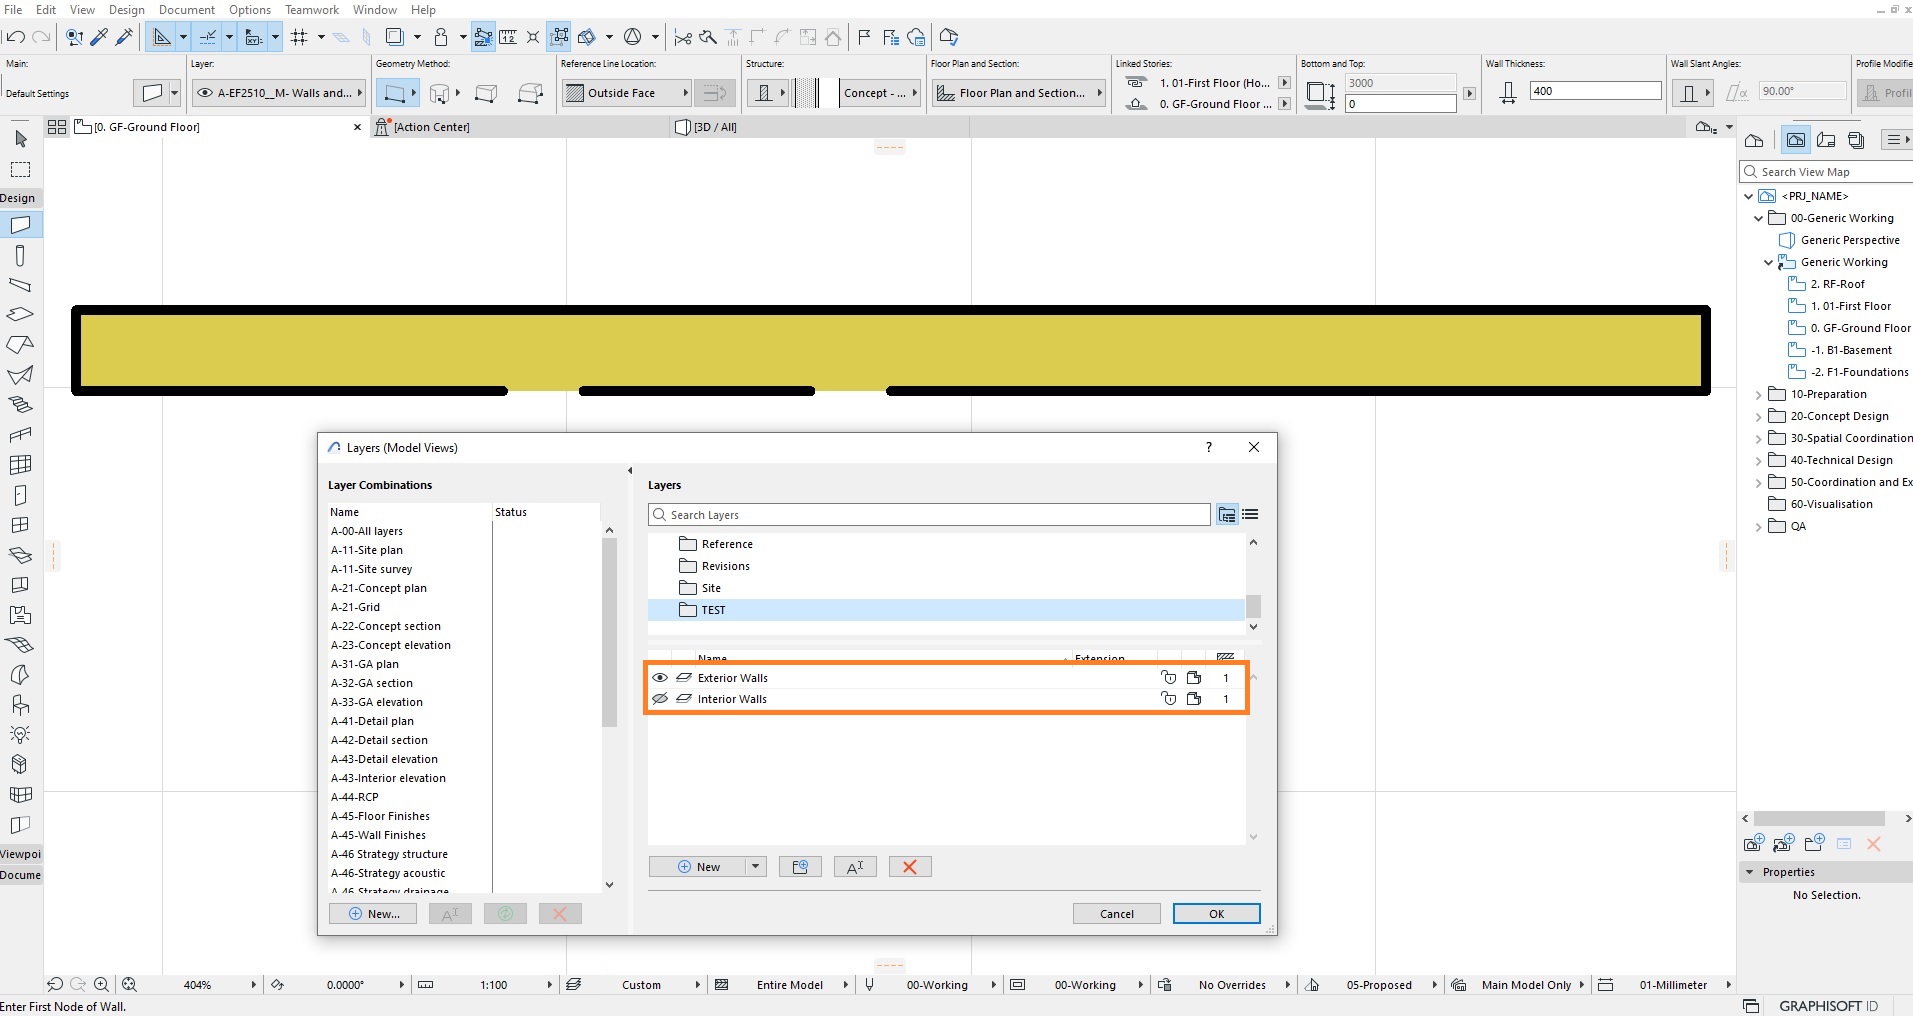Open 0. GF-Ground Floor view in Navigator
This screenshot has height=1016, width=1913.
tap(1849, 328)
